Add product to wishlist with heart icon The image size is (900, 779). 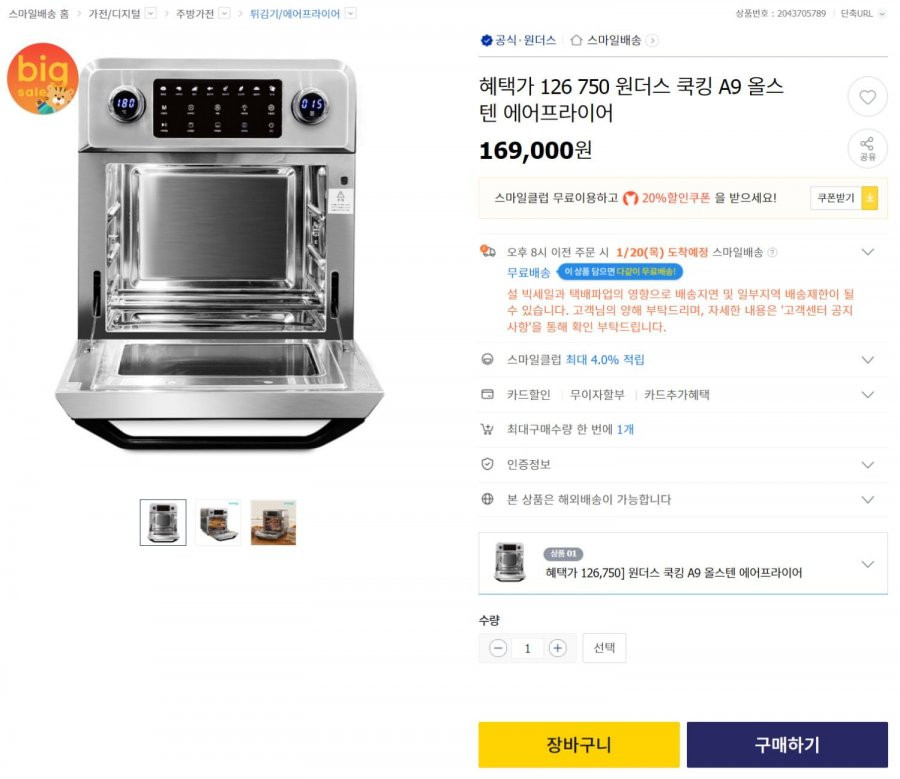[867, 97]
